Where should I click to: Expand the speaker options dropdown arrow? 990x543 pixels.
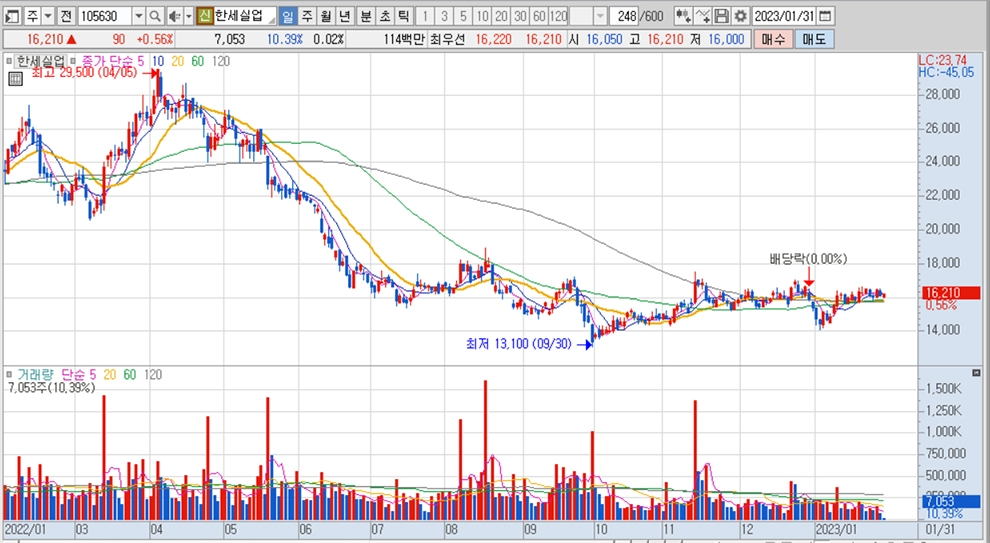pyautogui.click(x=189, y=16)
